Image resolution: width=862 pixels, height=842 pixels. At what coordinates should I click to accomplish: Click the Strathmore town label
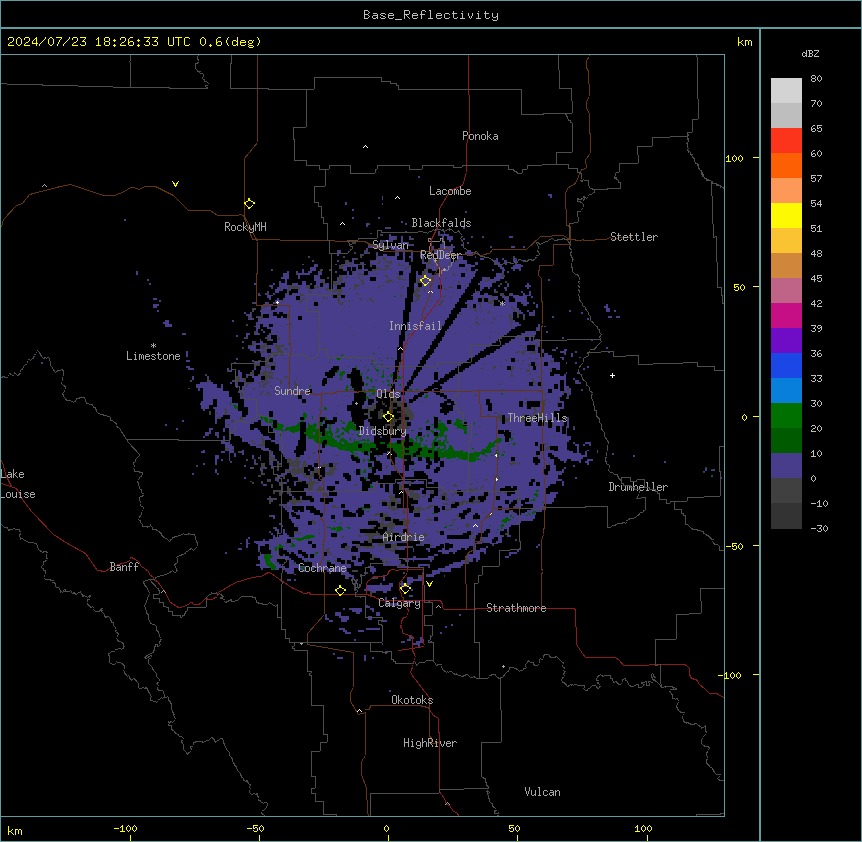click(516, 608)
